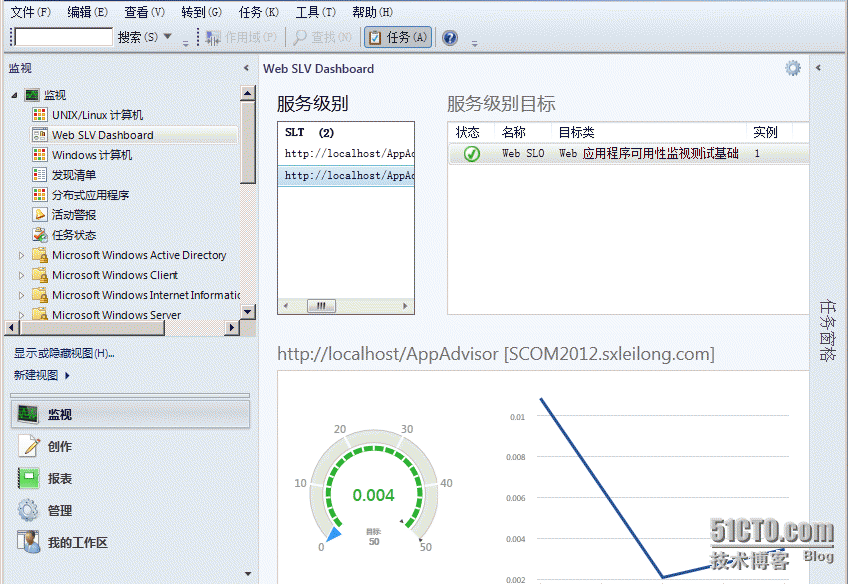848x584 pixels.
Task: Click SLT list scroll-right arrow
Action: (x=405, y=306)
